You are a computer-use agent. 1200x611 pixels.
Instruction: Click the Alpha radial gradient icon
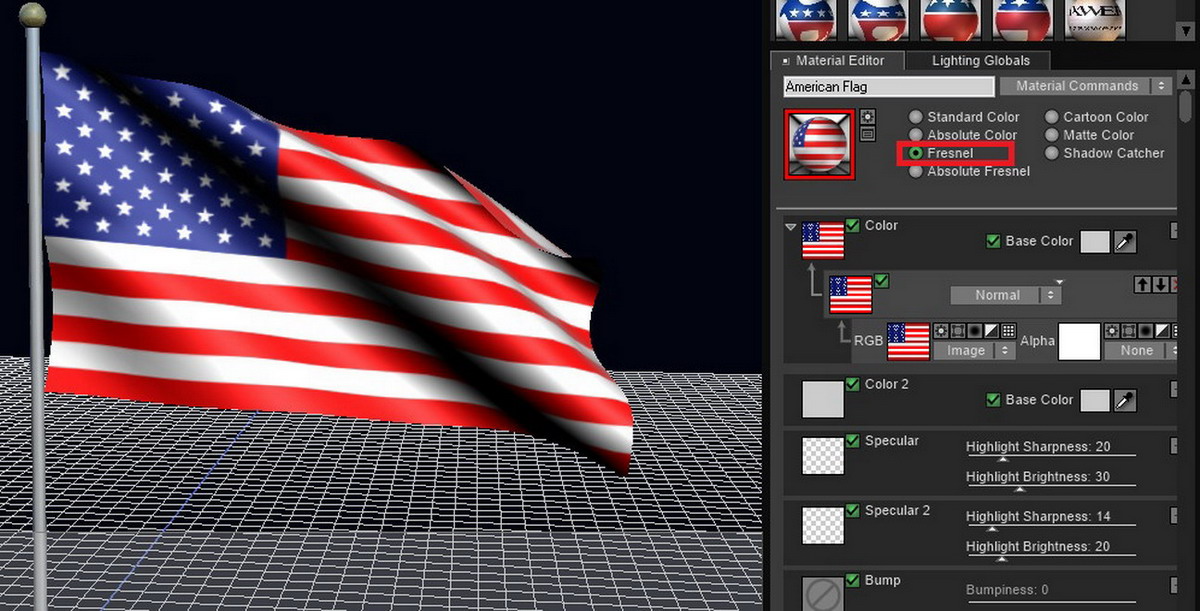point(1145,331)
